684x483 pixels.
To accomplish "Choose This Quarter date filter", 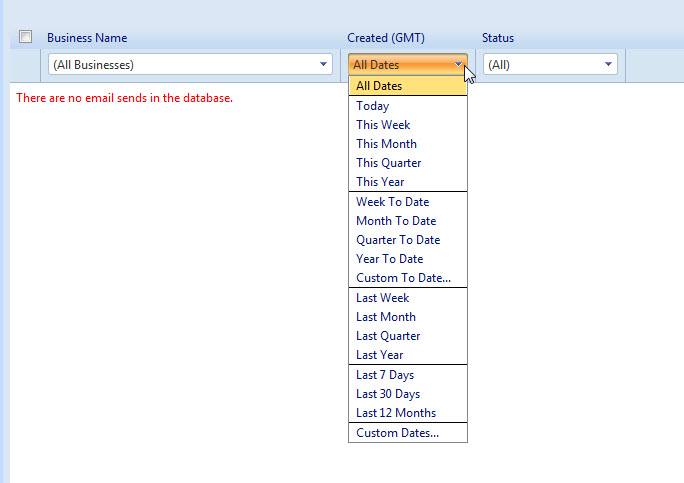I will [x=389, y=163].
